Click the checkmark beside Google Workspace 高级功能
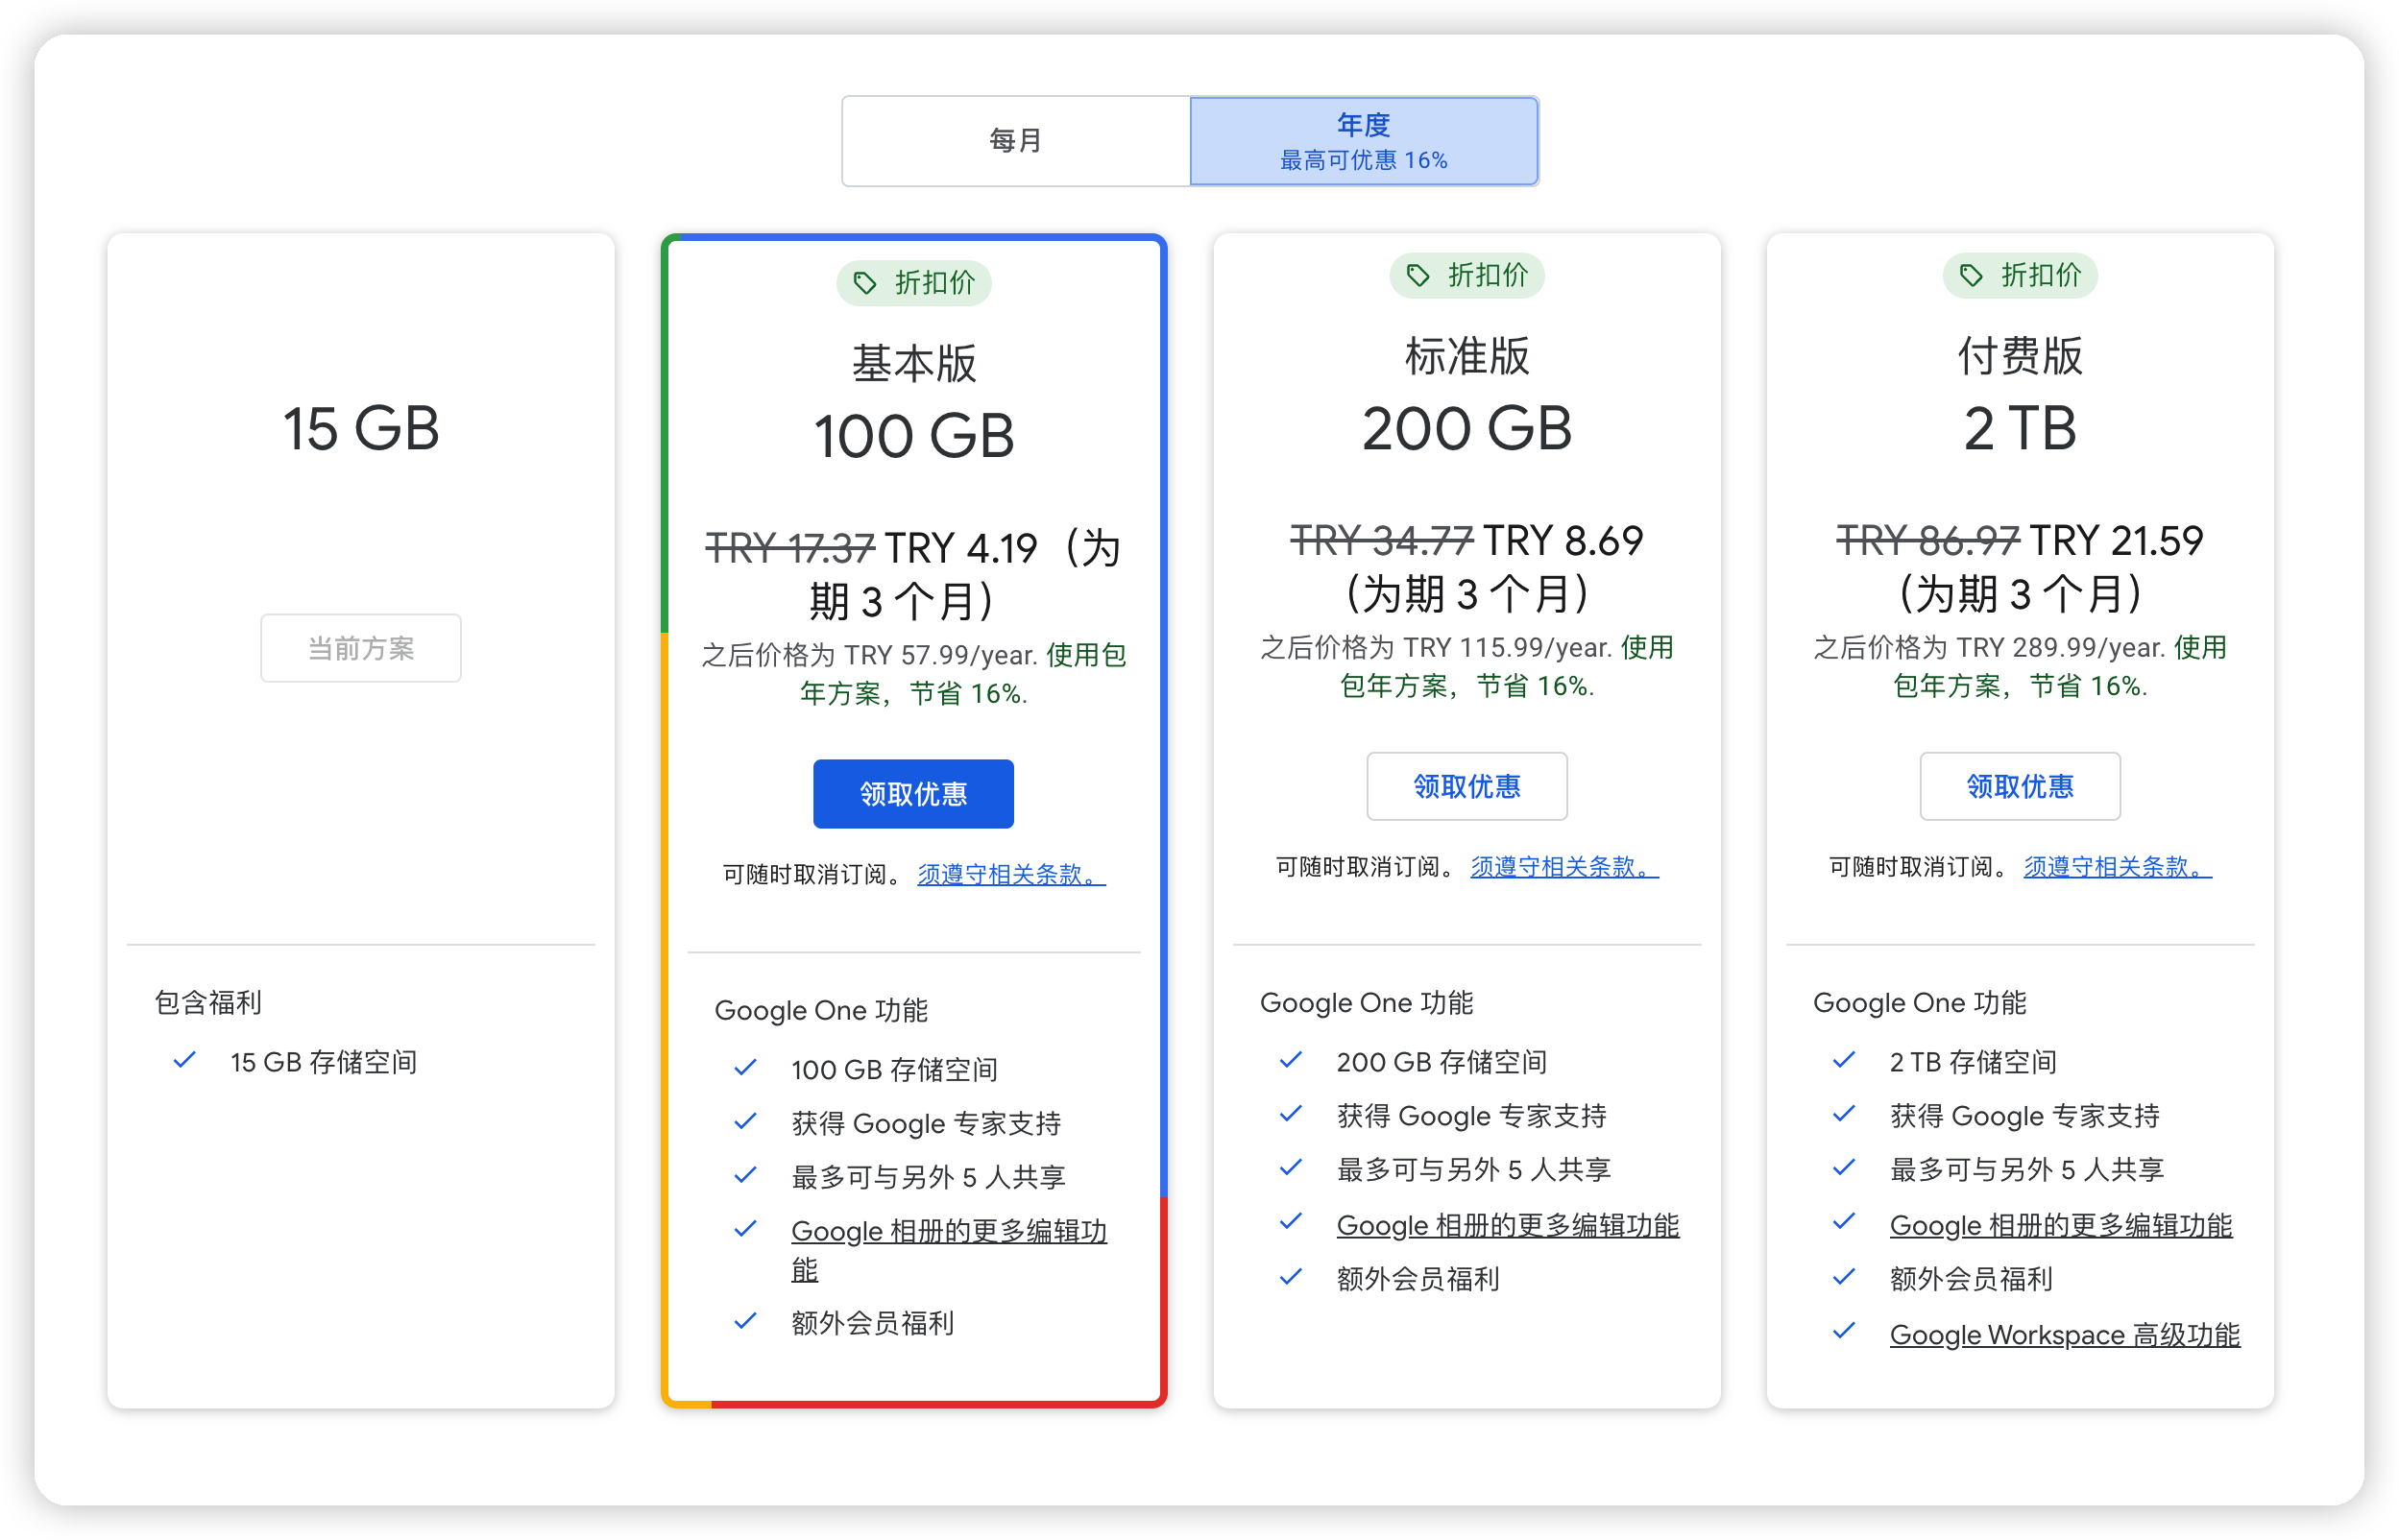 coord(1844,1332)
